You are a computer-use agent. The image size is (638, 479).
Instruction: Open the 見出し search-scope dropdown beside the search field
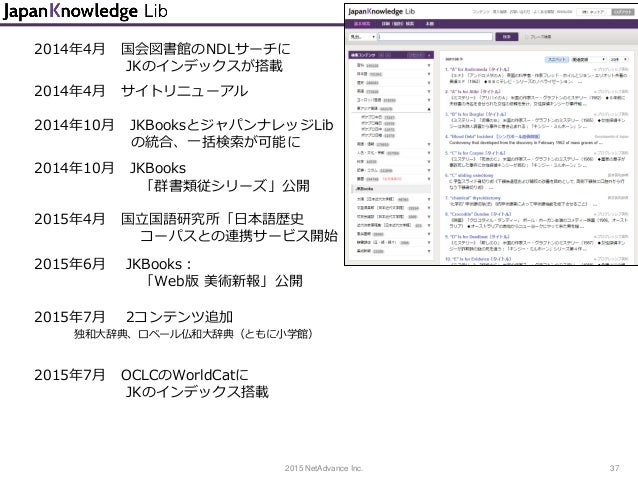point(362,37)
